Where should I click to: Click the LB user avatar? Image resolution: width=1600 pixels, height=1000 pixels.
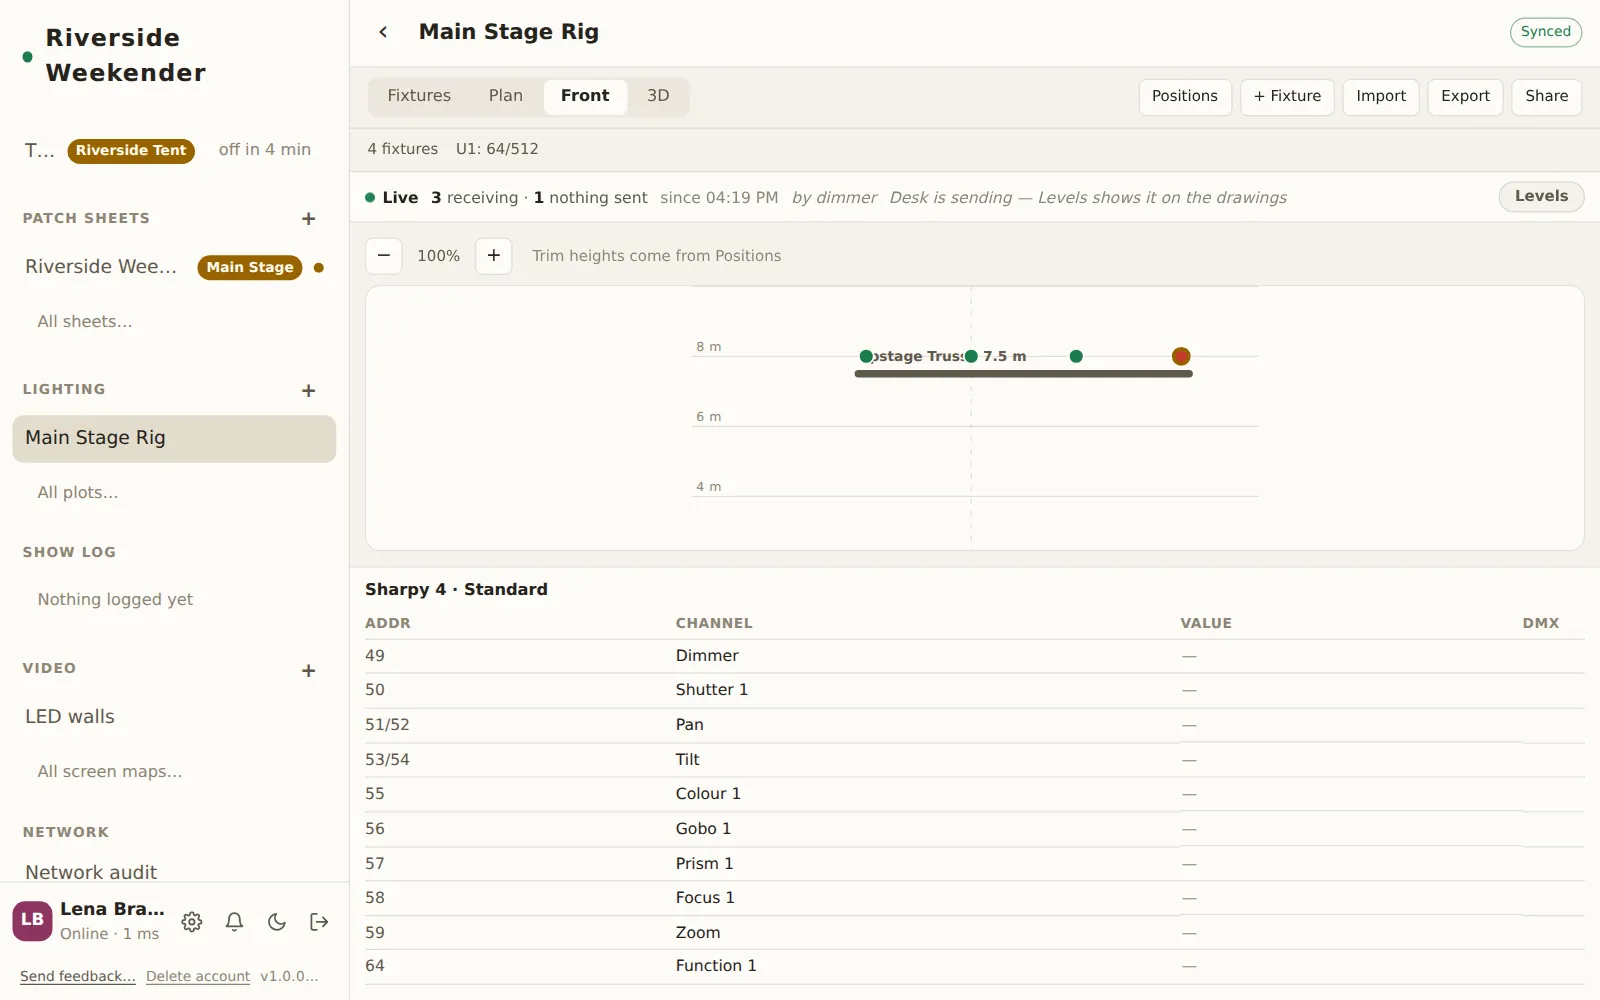point(32,920)
